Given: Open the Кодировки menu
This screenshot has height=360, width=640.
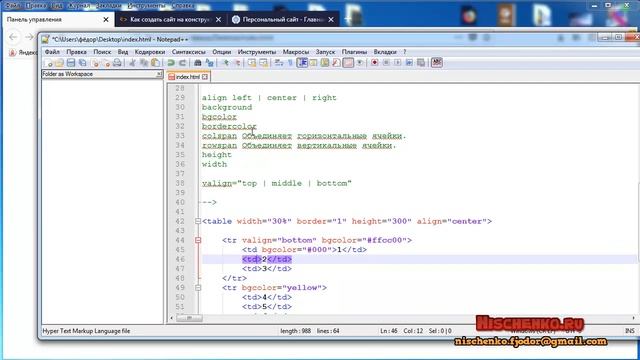Looking at the screenshot, I should pos(150,52).
